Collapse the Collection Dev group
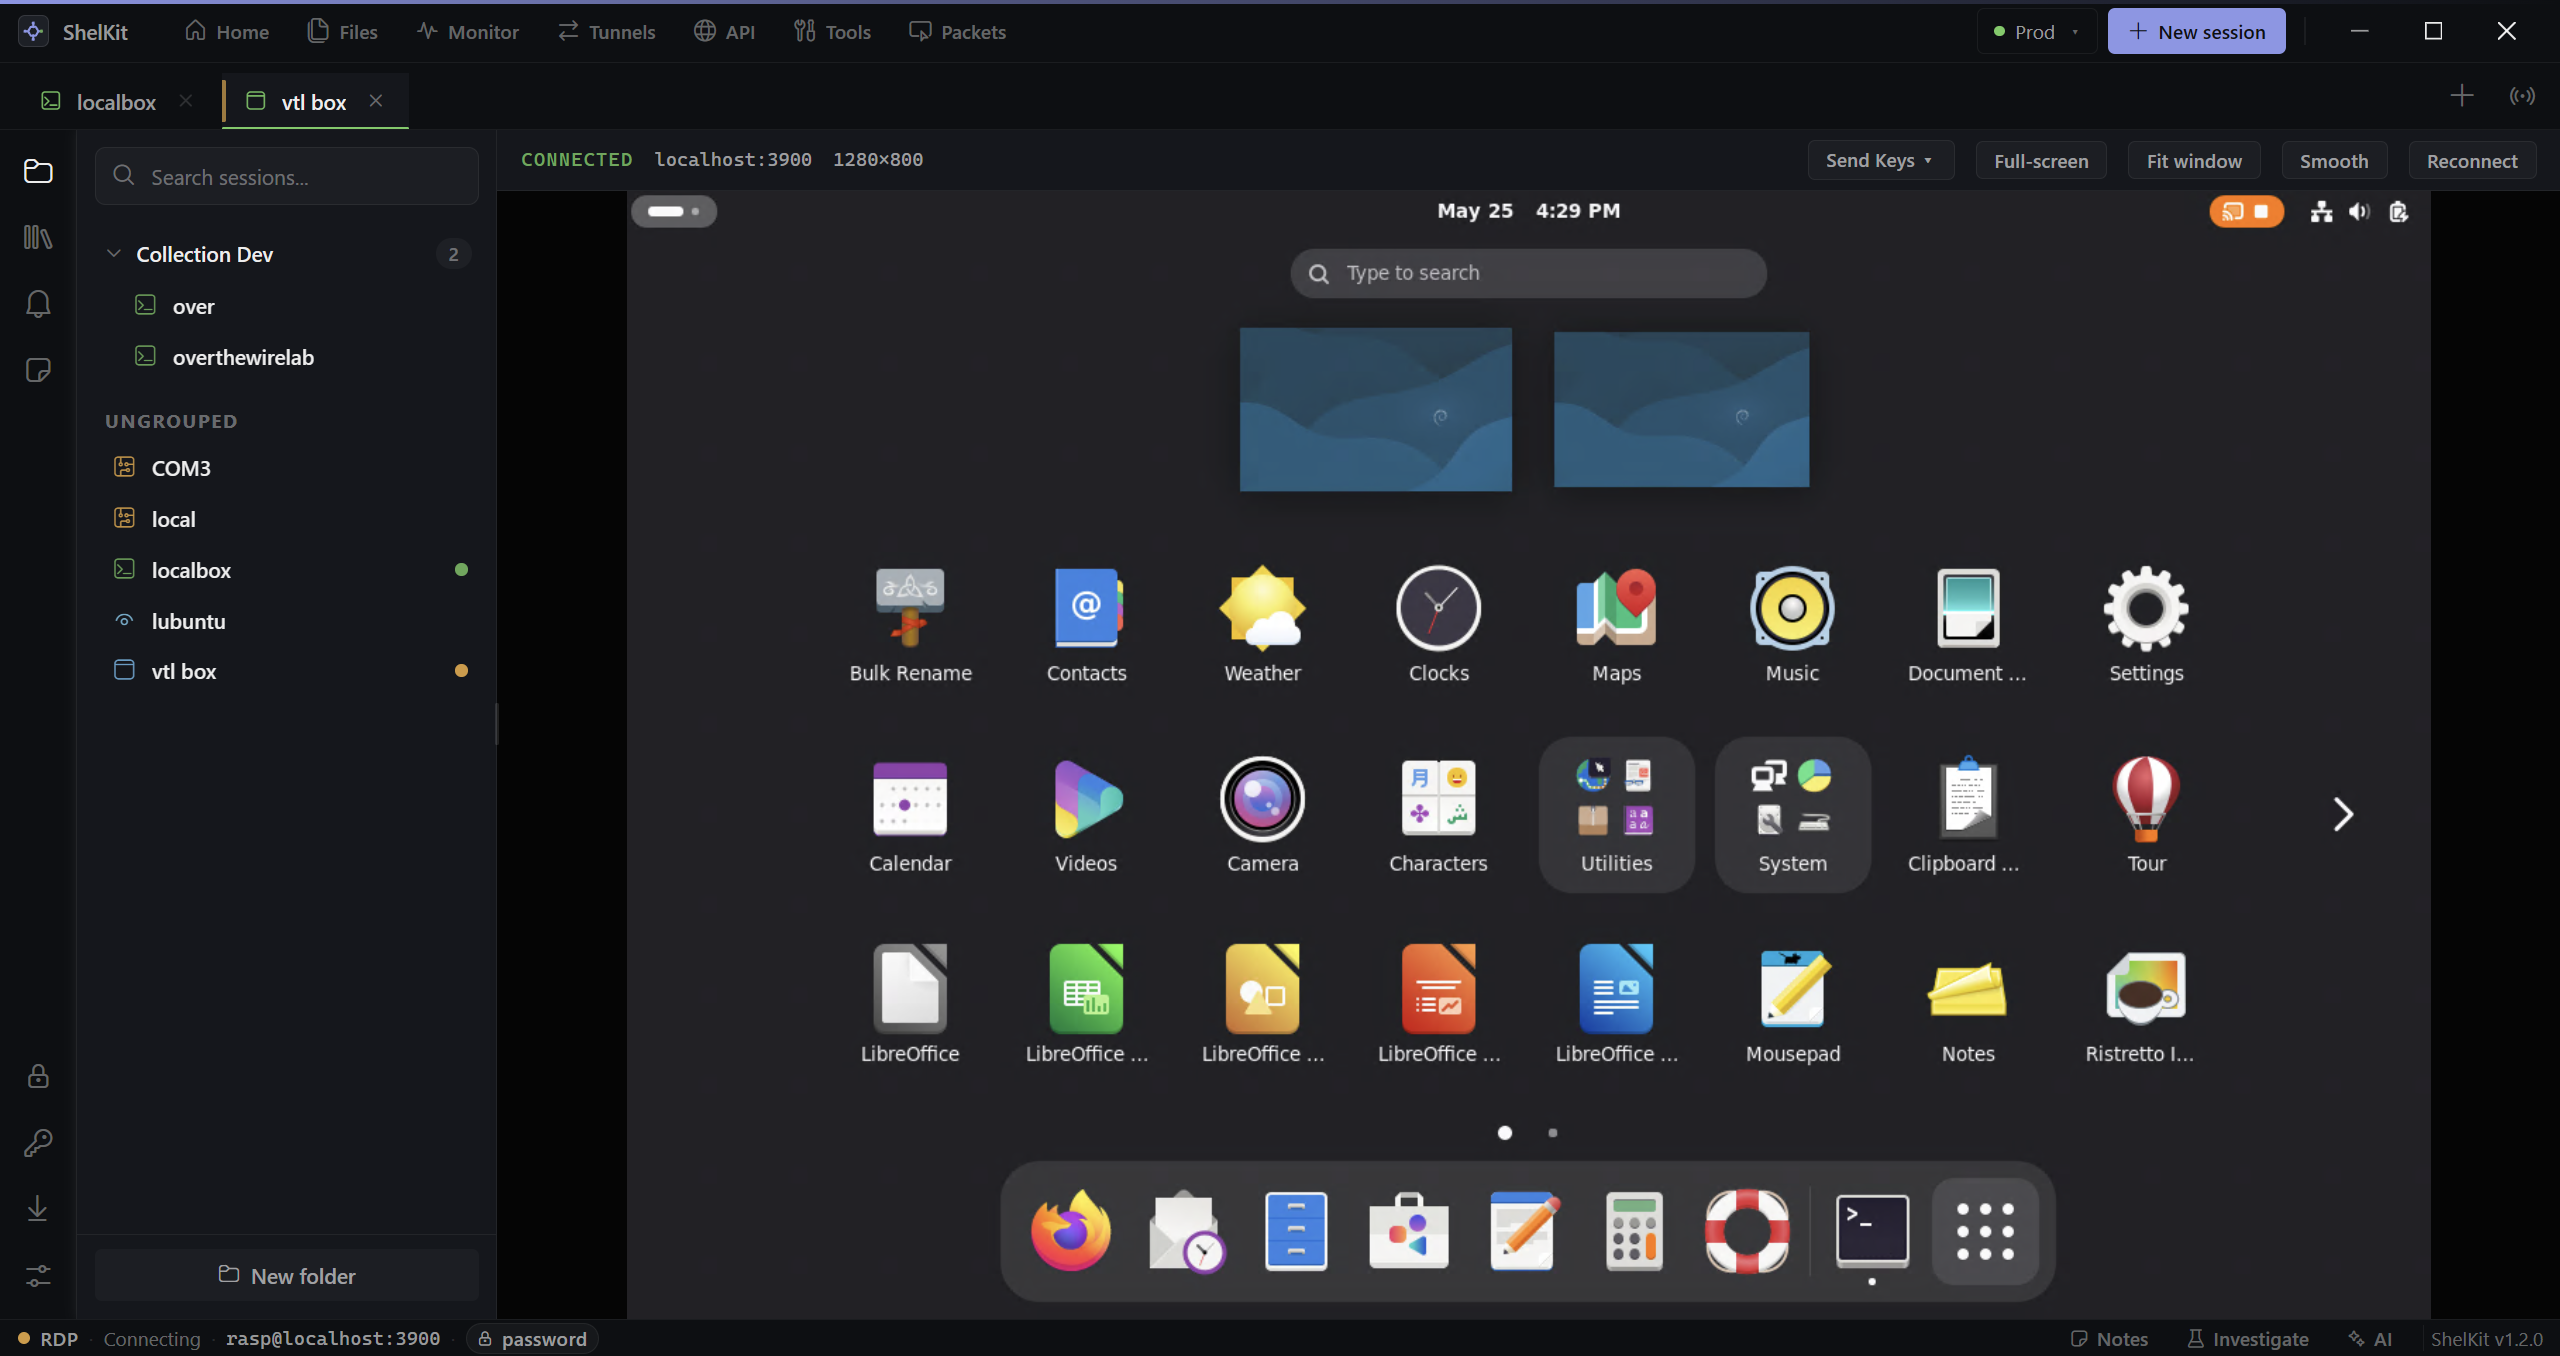Screen dimensions: 2560x1356 point(114,254)
